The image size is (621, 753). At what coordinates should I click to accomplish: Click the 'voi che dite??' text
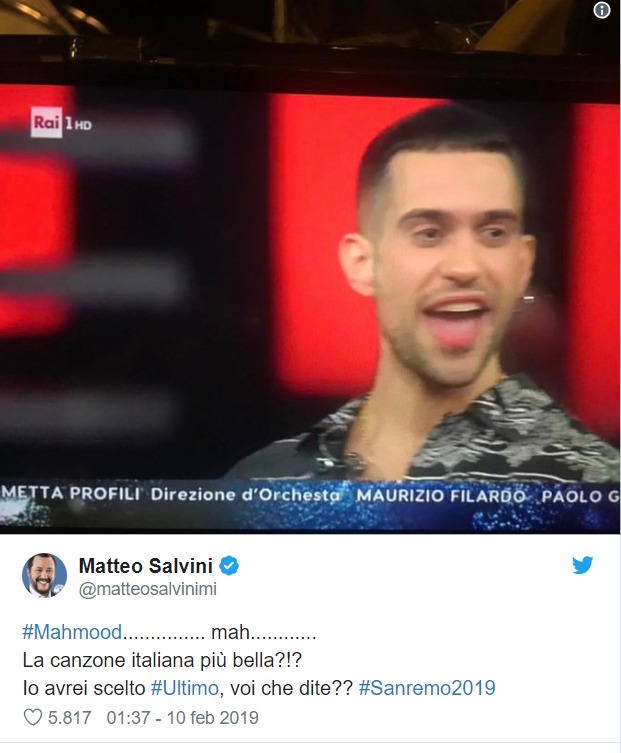(x=292, y=688)
